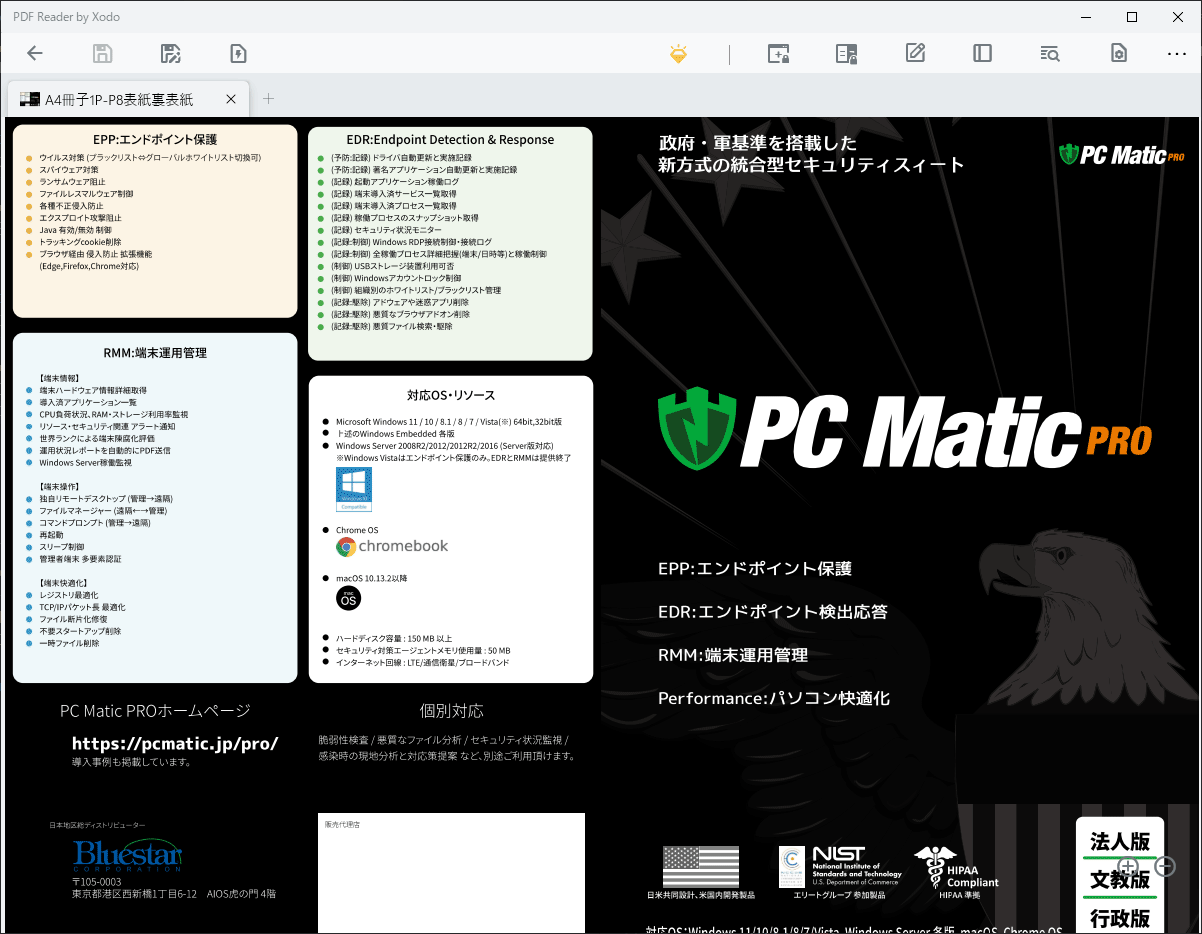The width and height of the screenshot is (1202, 934).
Task: Click the yellow premium diamond icon
Action: [x=679, y=54]
